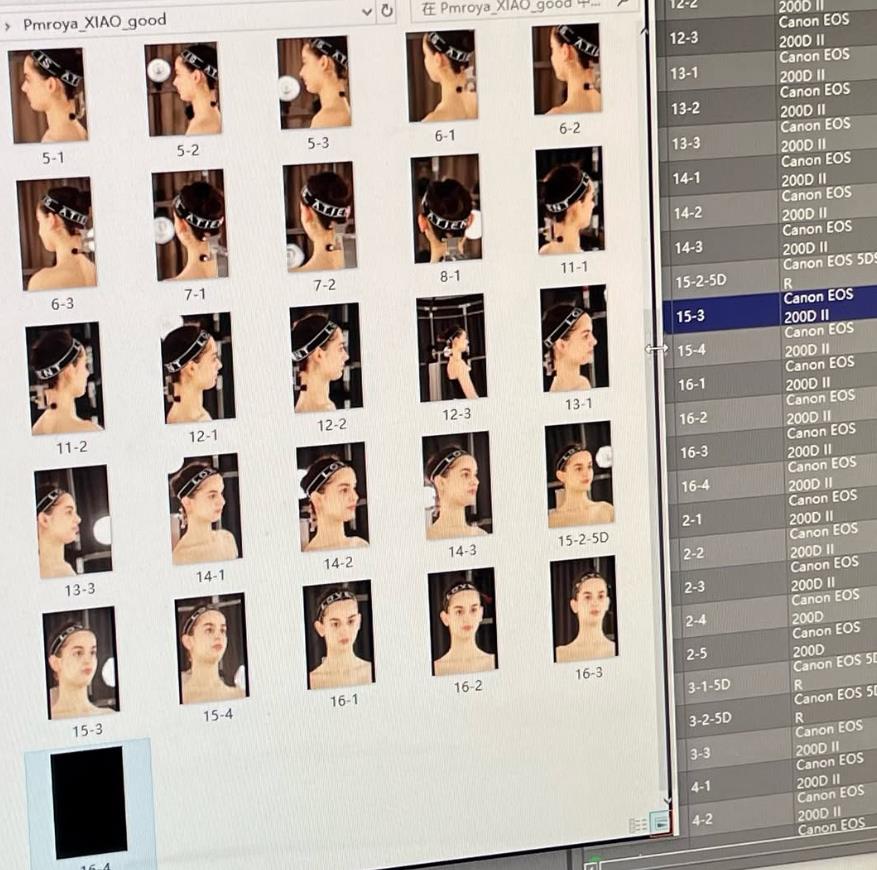
Task: Select the 7-2 photo file icon
Action: tap(319, 217)
